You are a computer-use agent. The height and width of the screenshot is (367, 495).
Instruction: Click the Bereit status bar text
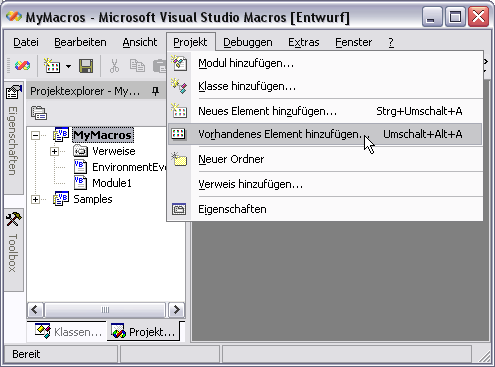coord(26,354)
